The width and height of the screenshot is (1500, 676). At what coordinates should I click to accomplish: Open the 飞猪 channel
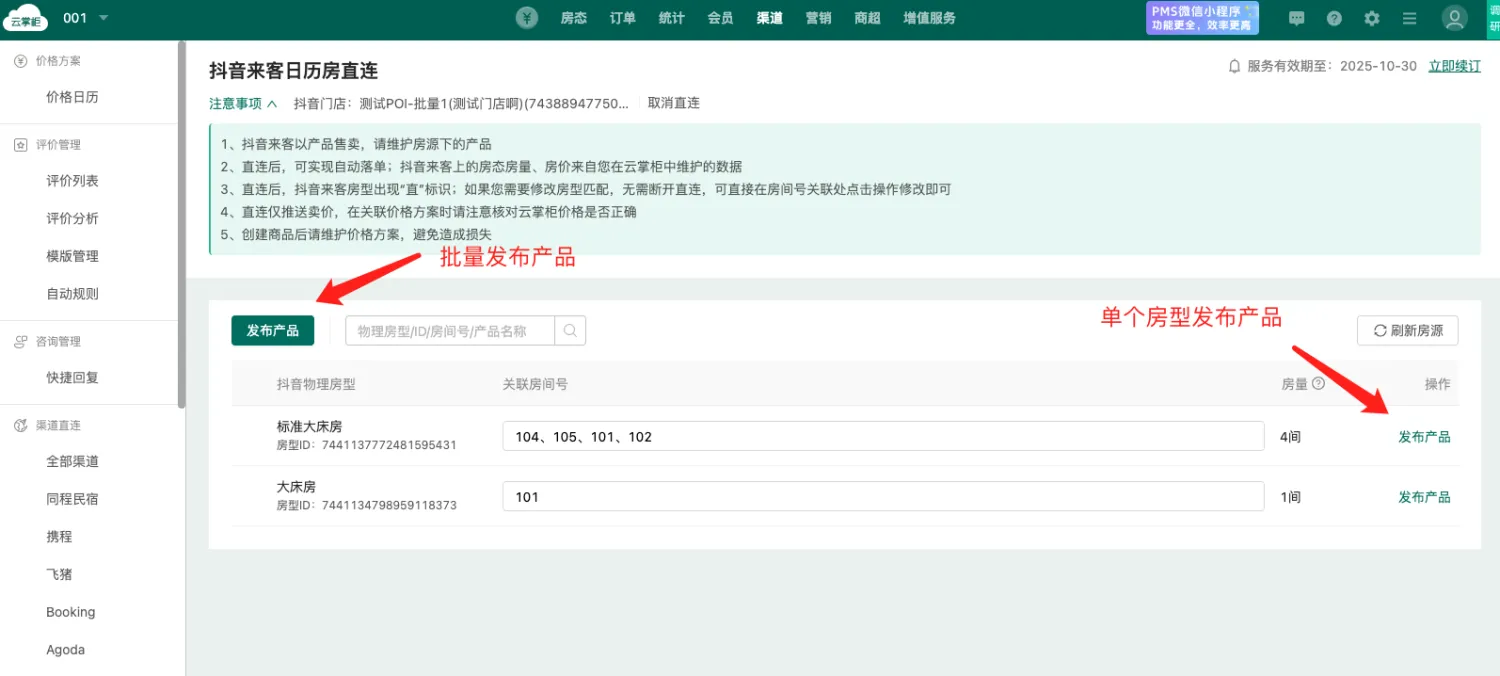59,575
